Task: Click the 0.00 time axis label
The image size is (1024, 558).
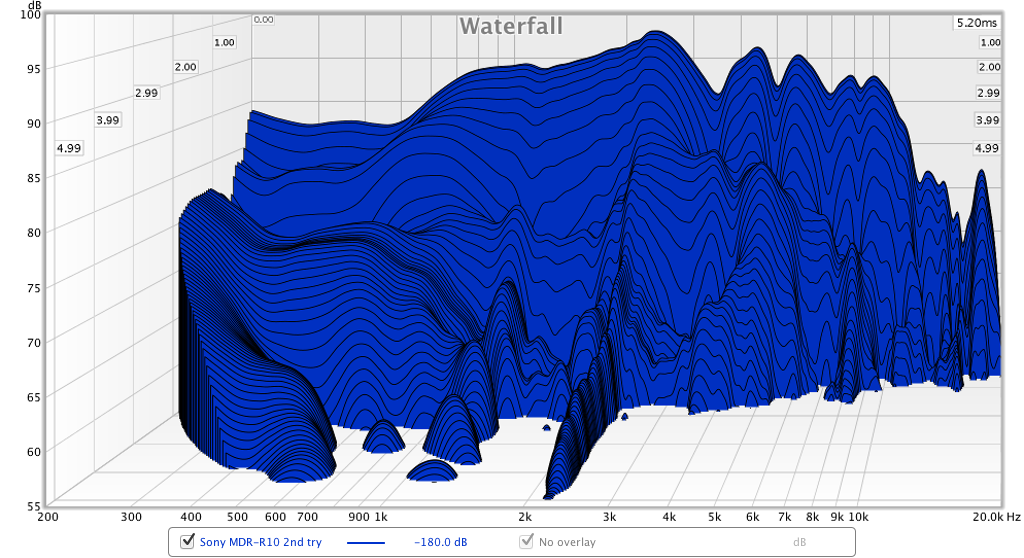Action: click(x=263, y=20)
